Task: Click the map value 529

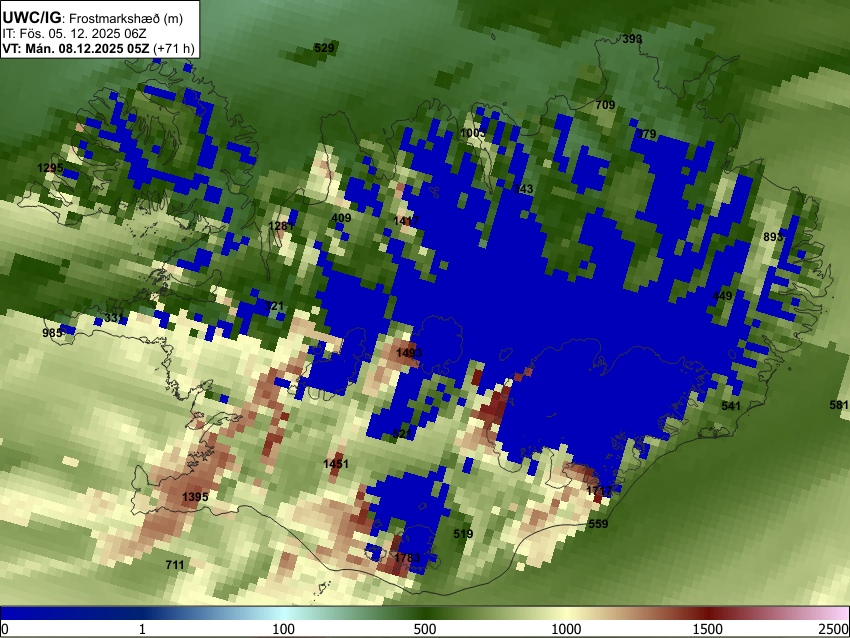Action: pyautogui.click(x=324, y=48)
